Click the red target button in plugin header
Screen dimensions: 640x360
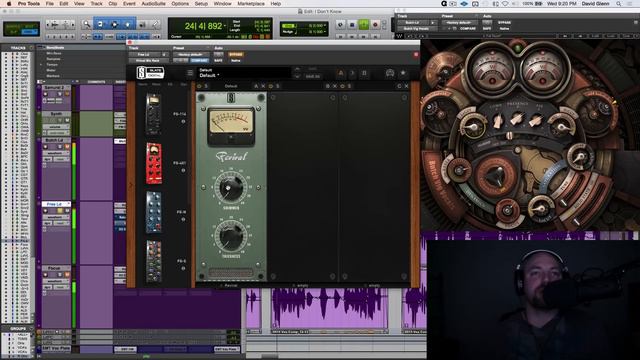coord(416,54)
